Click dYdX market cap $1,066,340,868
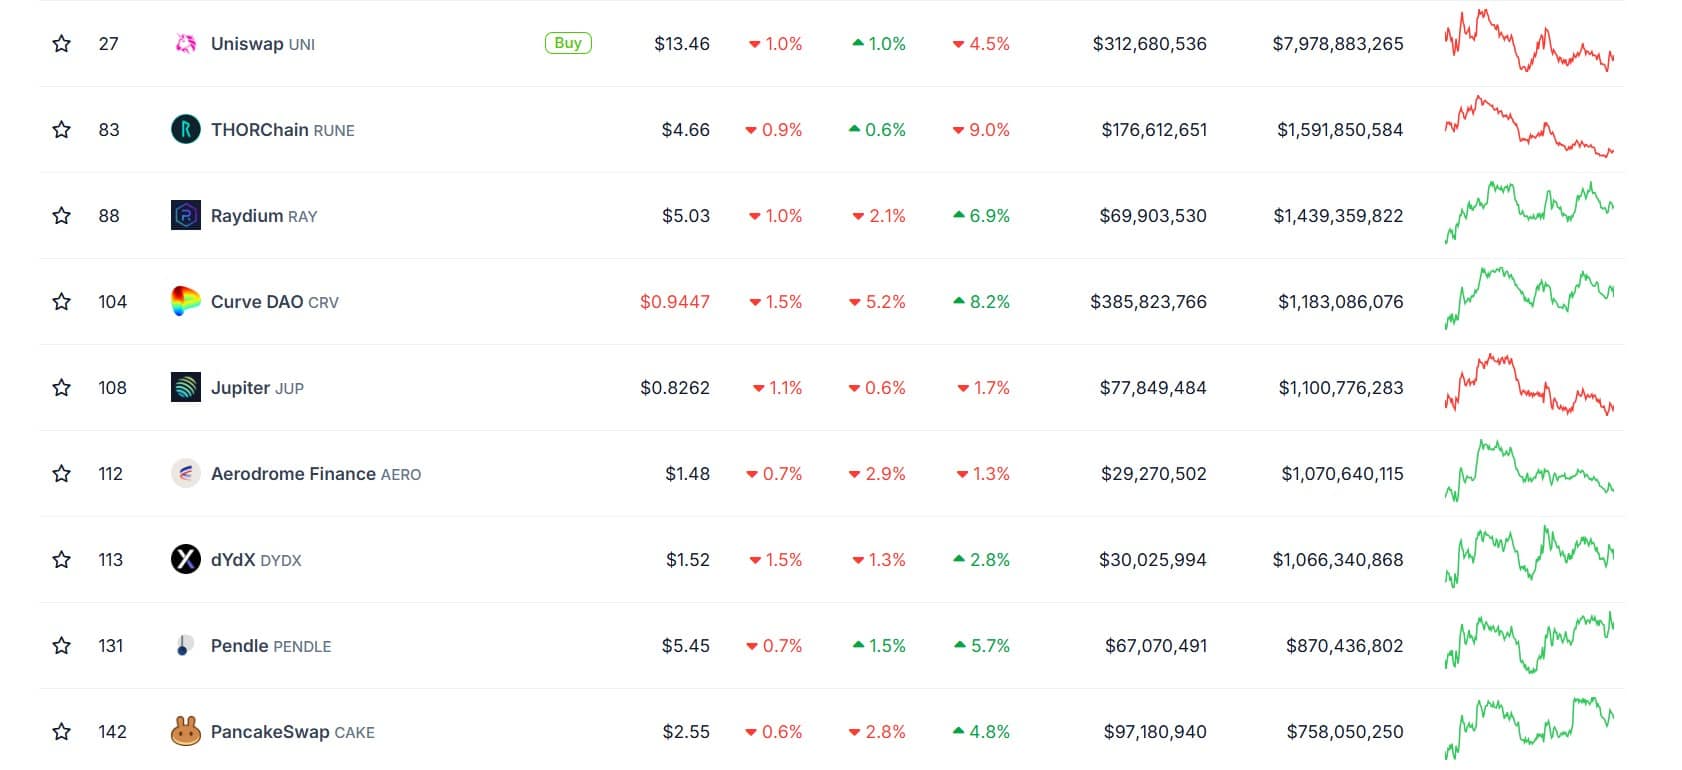This screenshot has width=1682, height=770. 1338,560
